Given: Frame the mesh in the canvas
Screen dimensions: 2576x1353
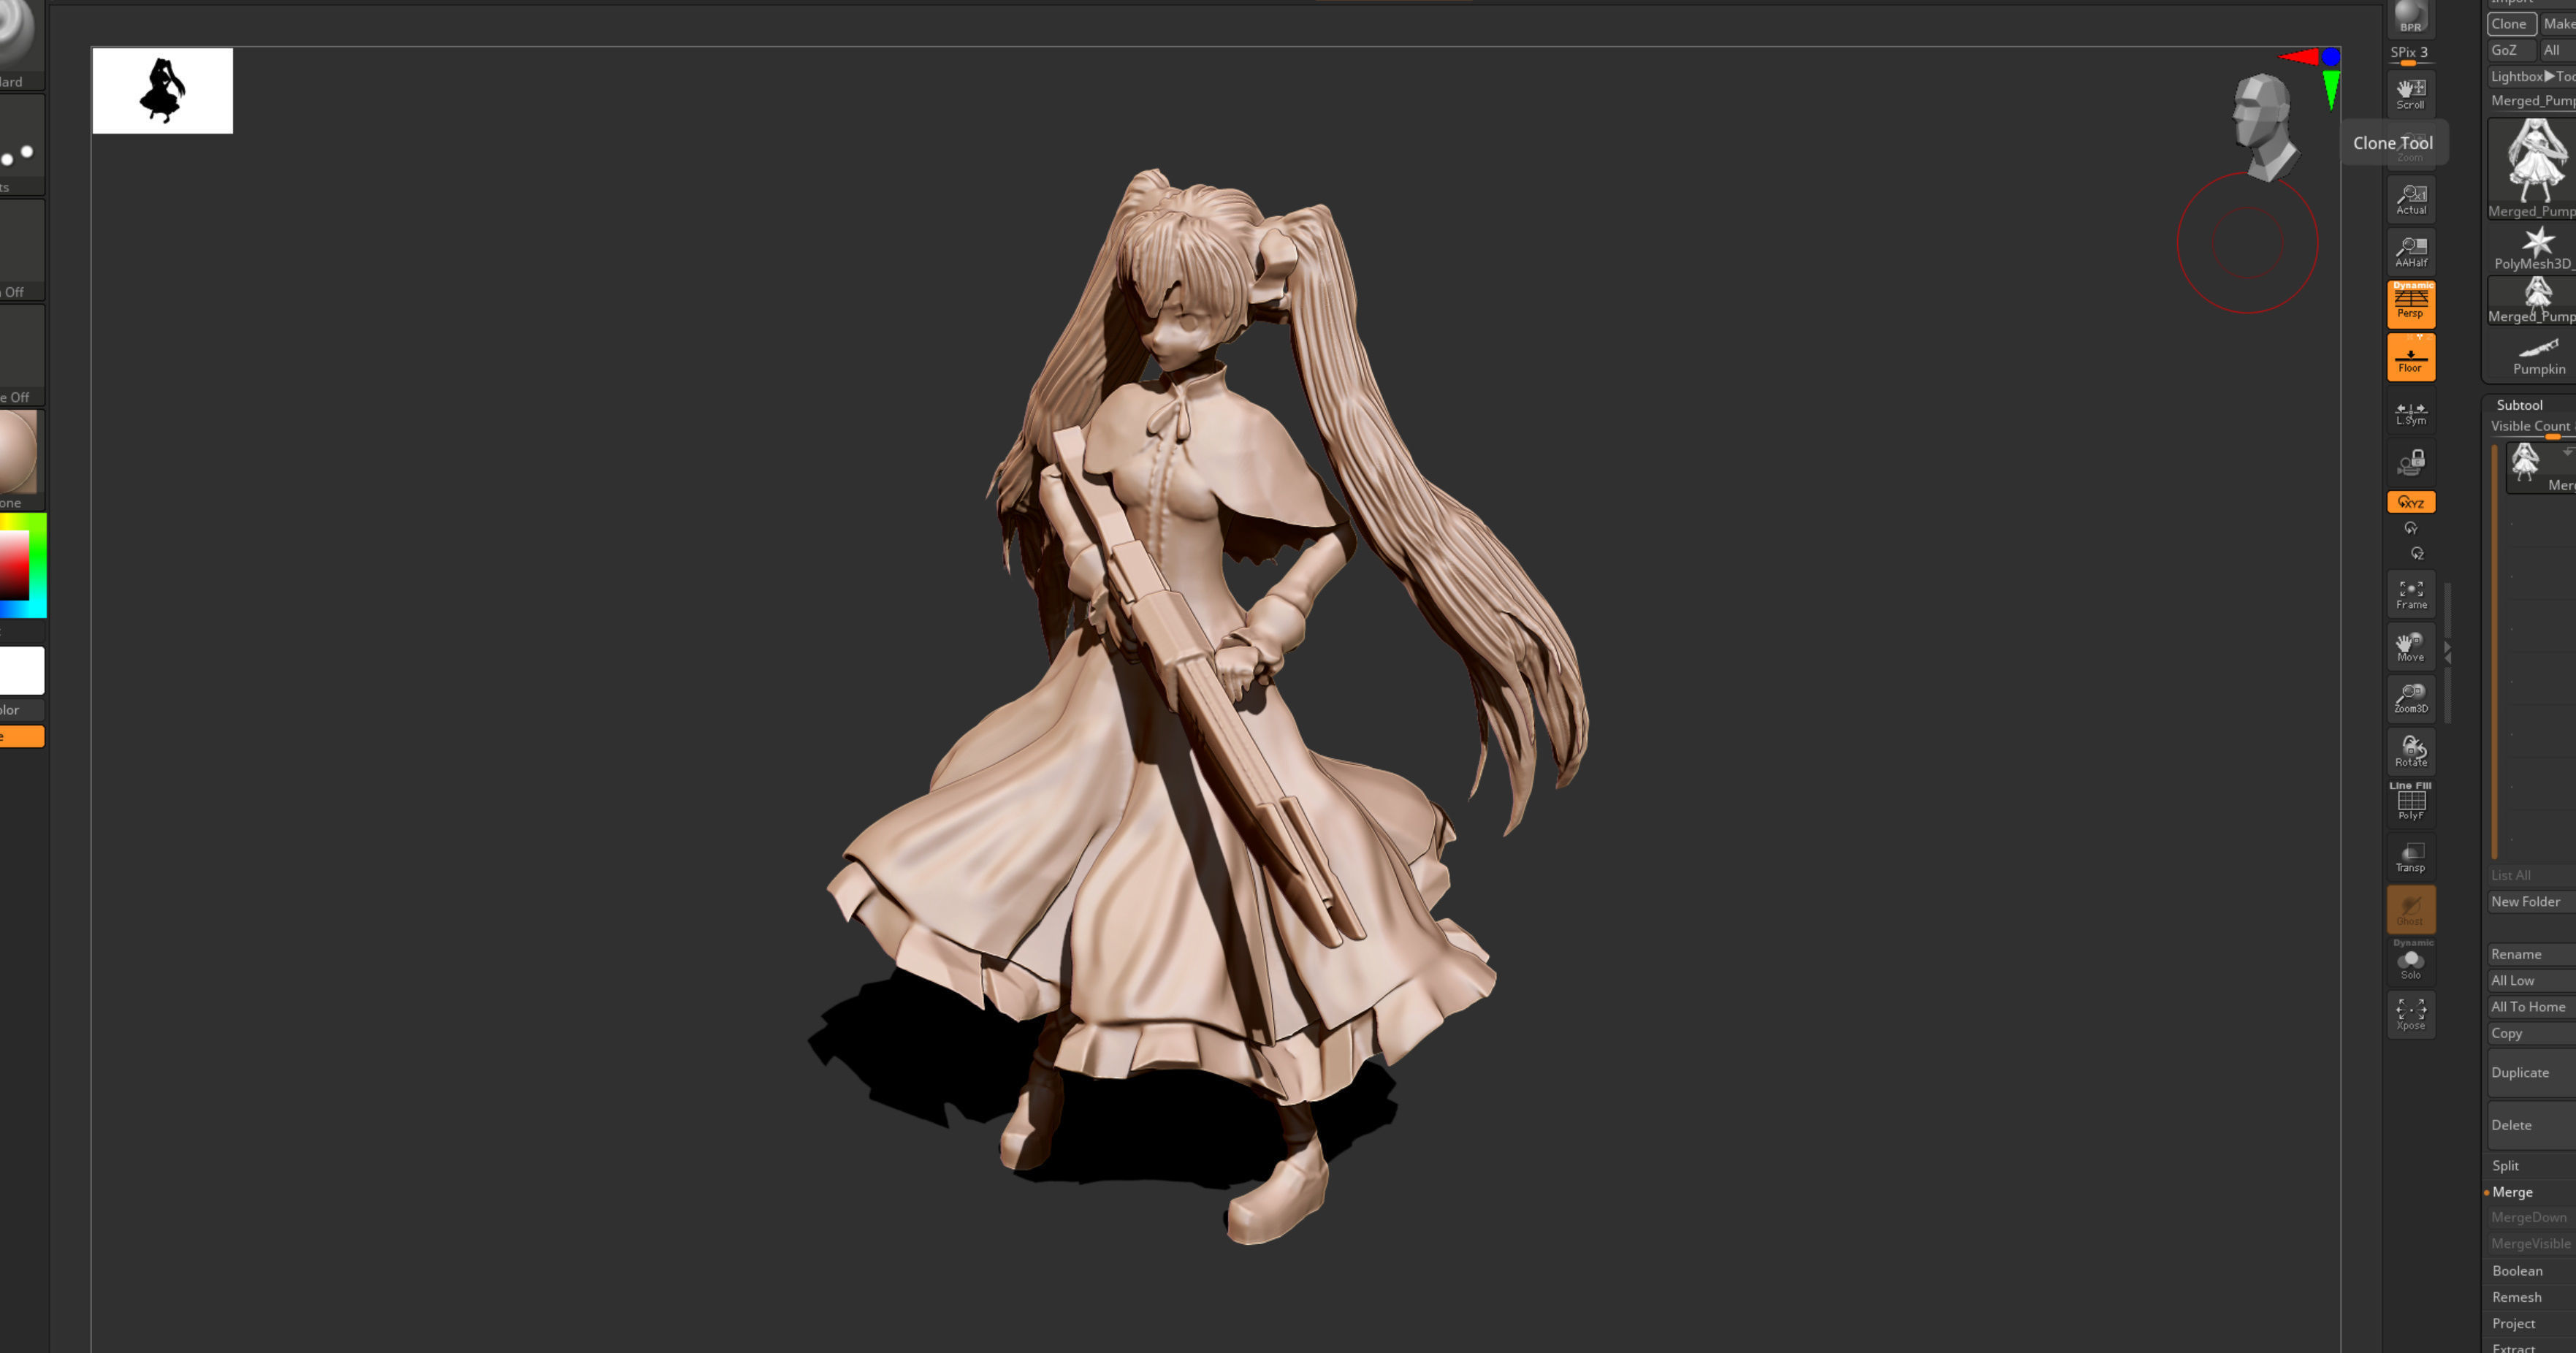Looking at the screenshot, I should pos(2411,594).
